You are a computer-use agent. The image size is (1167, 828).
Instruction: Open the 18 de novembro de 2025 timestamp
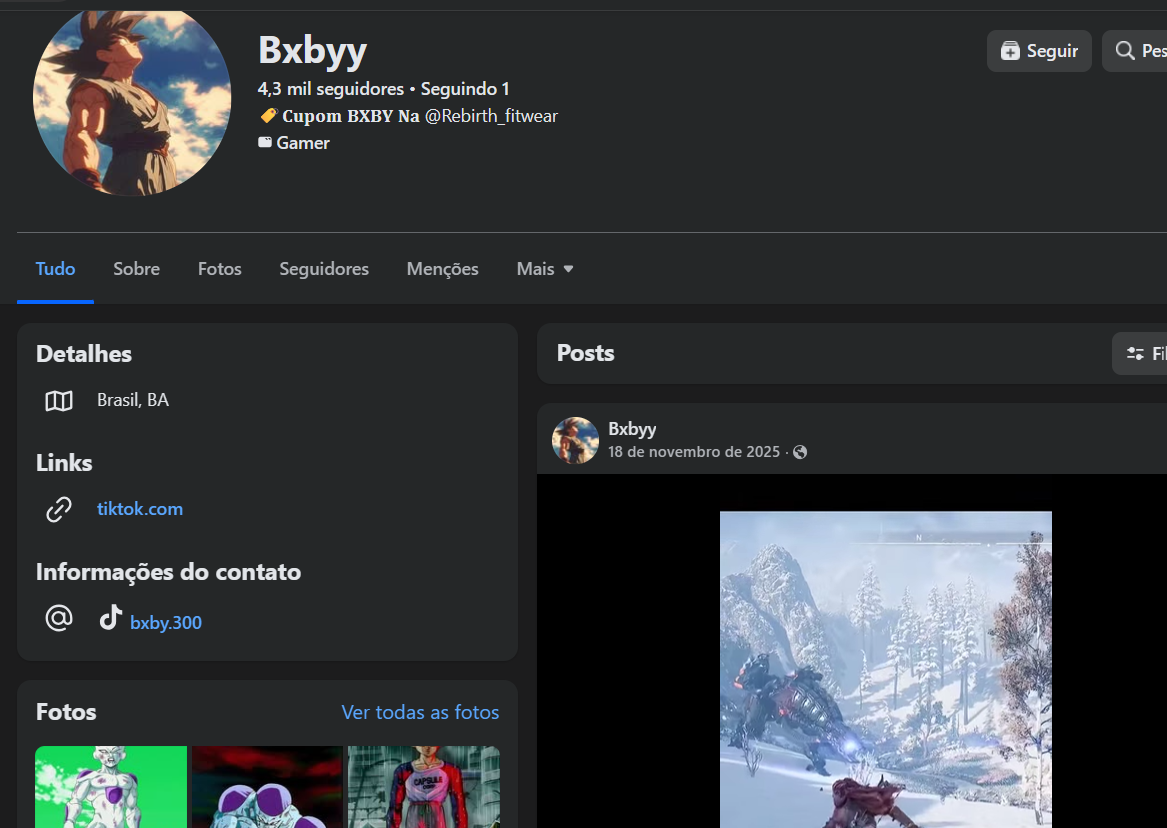[x=694, y=452]
